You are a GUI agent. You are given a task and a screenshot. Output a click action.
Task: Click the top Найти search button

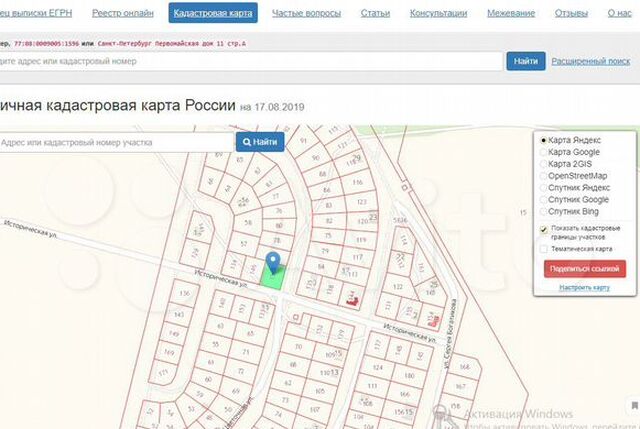point(526,61)
